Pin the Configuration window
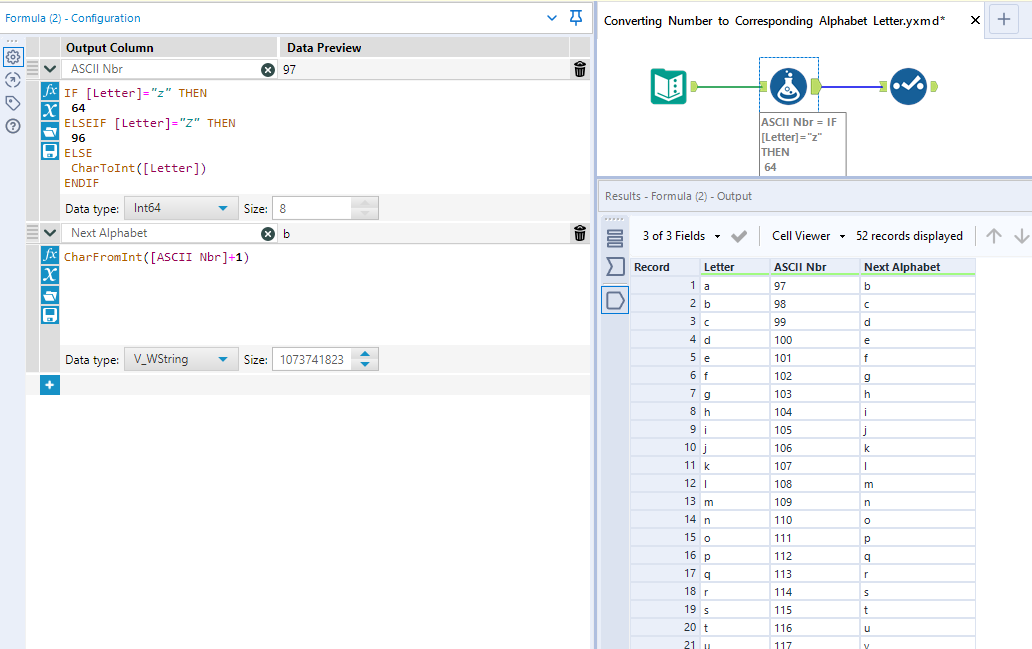Screen dimensions: 1032x649 click(575, 19)
